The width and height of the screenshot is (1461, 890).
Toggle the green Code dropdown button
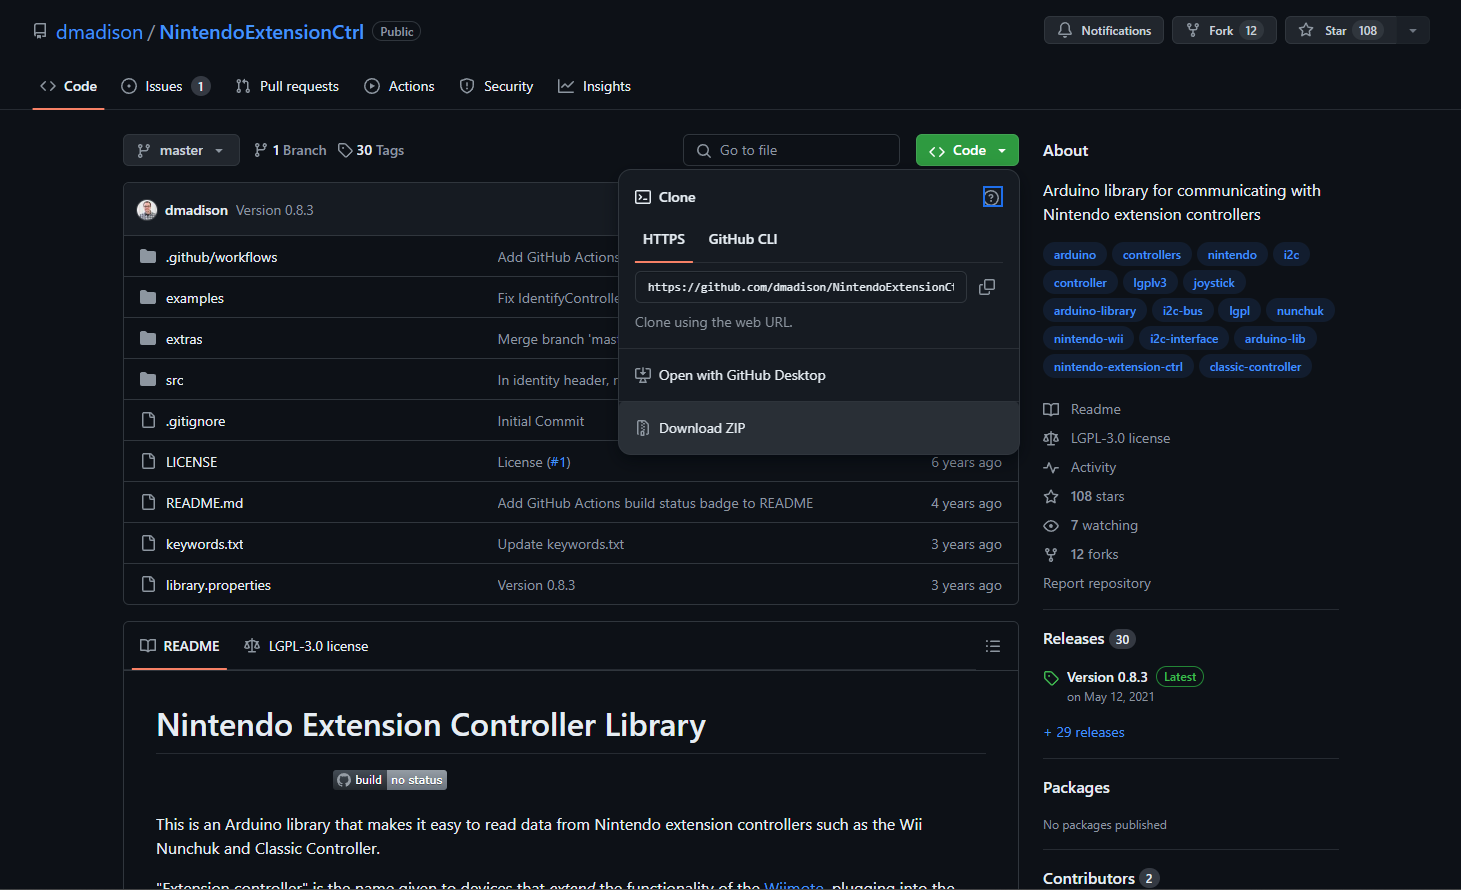click(x=967, y=150)
